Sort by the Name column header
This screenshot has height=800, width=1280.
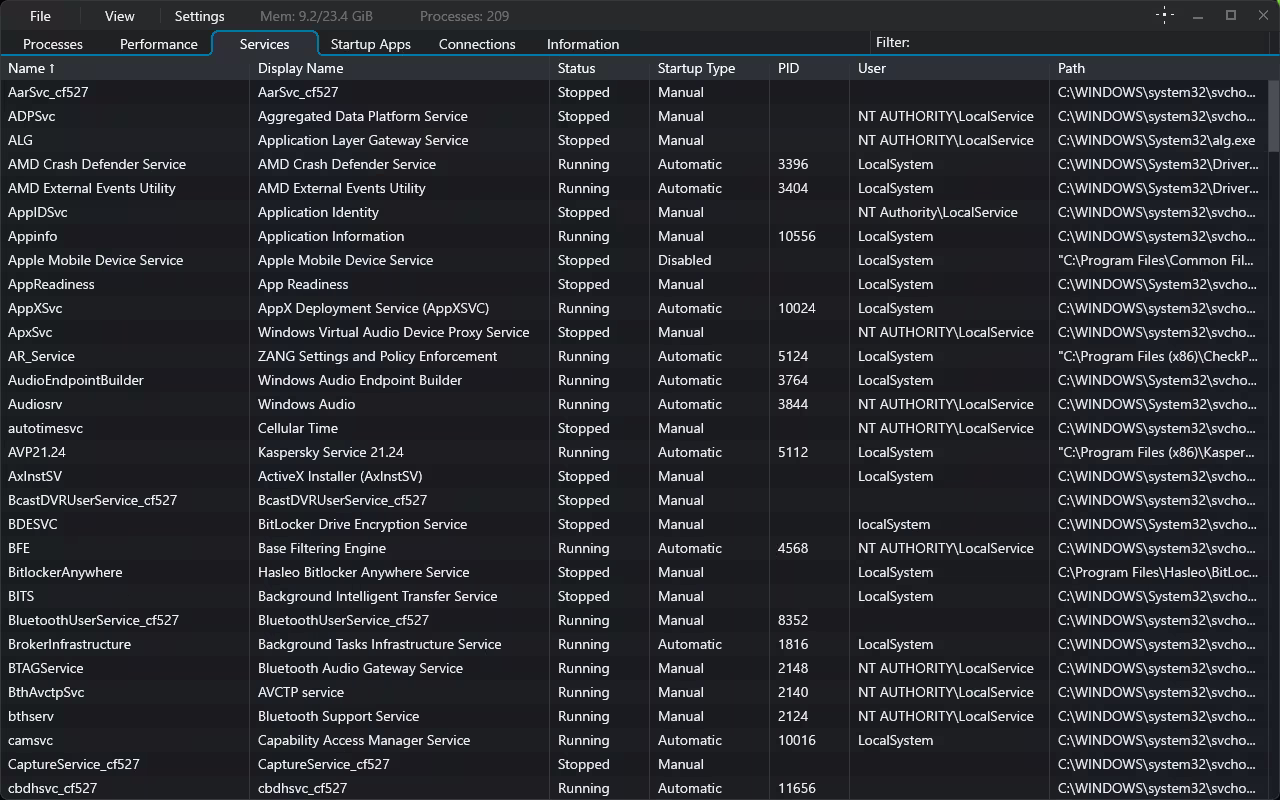pos(125,68)
